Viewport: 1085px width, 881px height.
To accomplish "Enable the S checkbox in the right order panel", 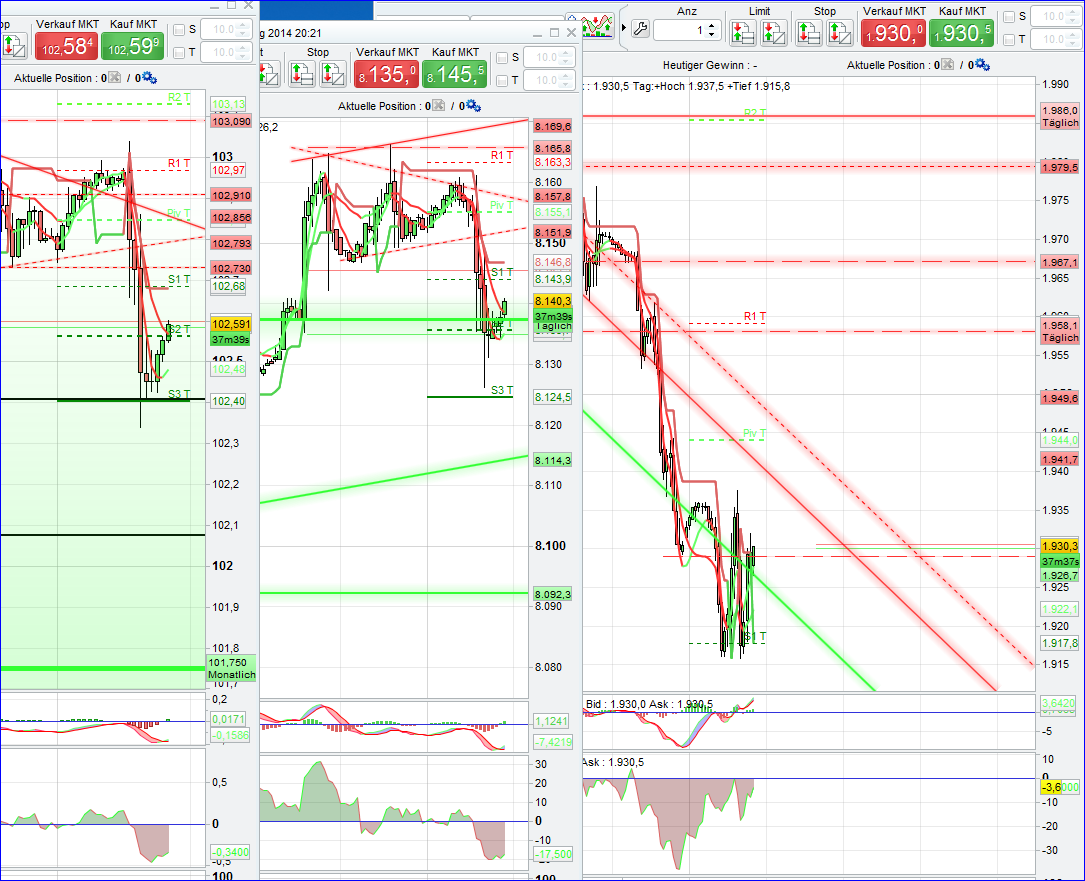I will (1008, 15).
